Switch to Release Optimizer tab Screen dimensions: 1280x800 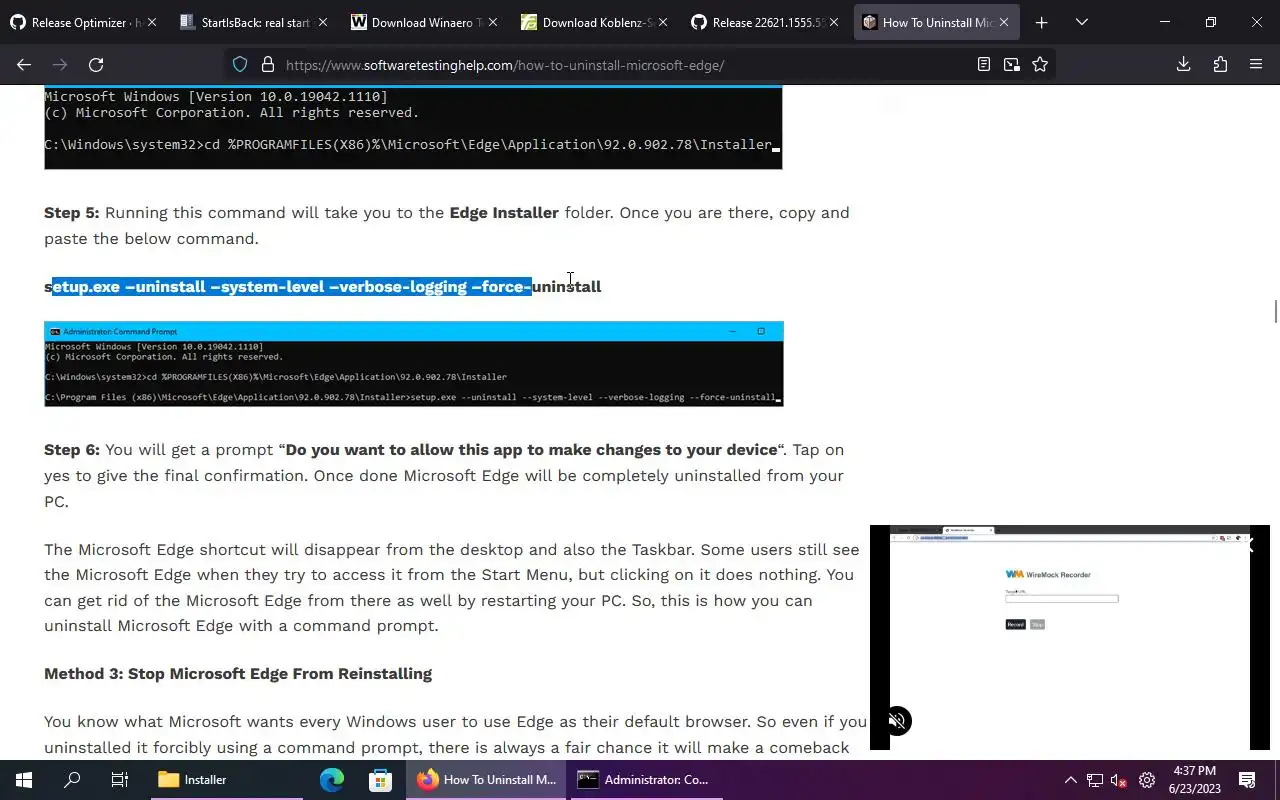pyautogui.click(x=82, y=22)
